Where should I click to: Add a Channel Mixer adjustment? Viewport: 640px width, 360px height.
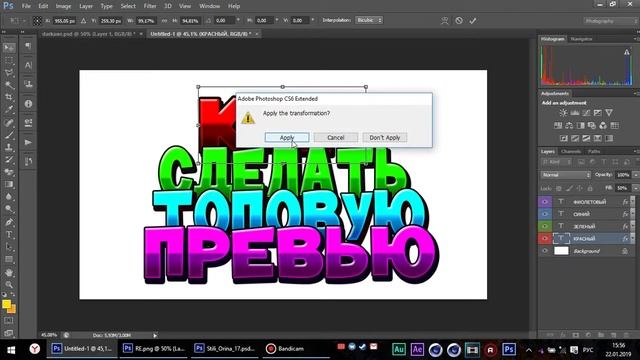603,126
